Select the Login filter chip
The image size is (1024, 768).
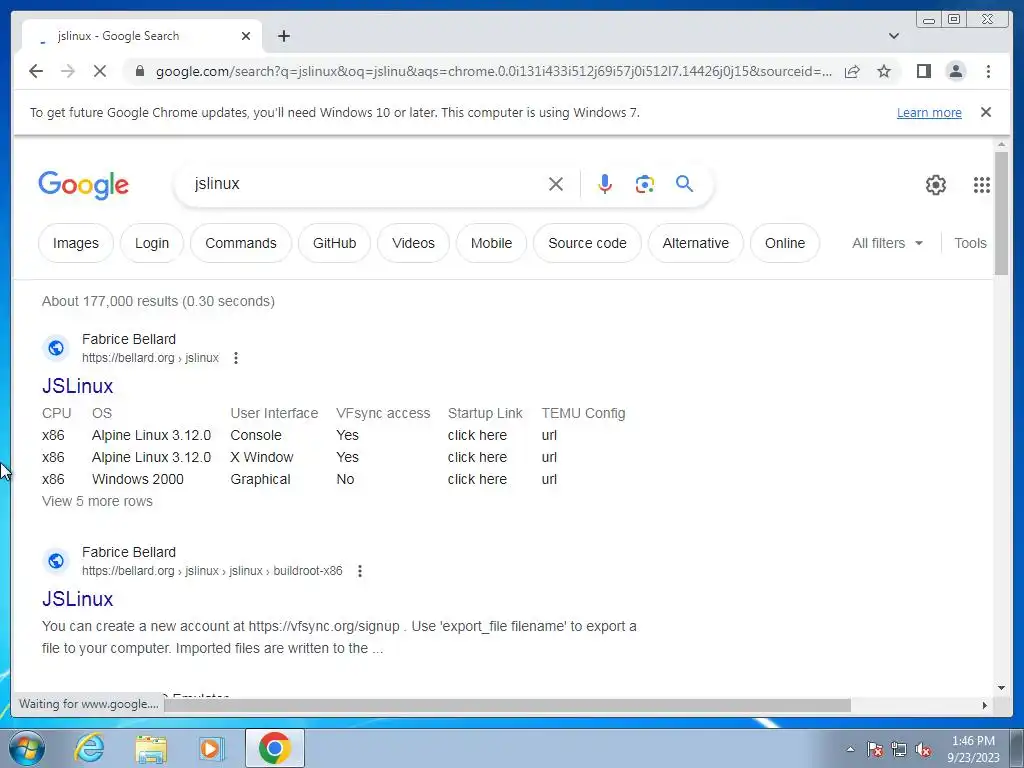pyautogui.click(x=152, y=243)
